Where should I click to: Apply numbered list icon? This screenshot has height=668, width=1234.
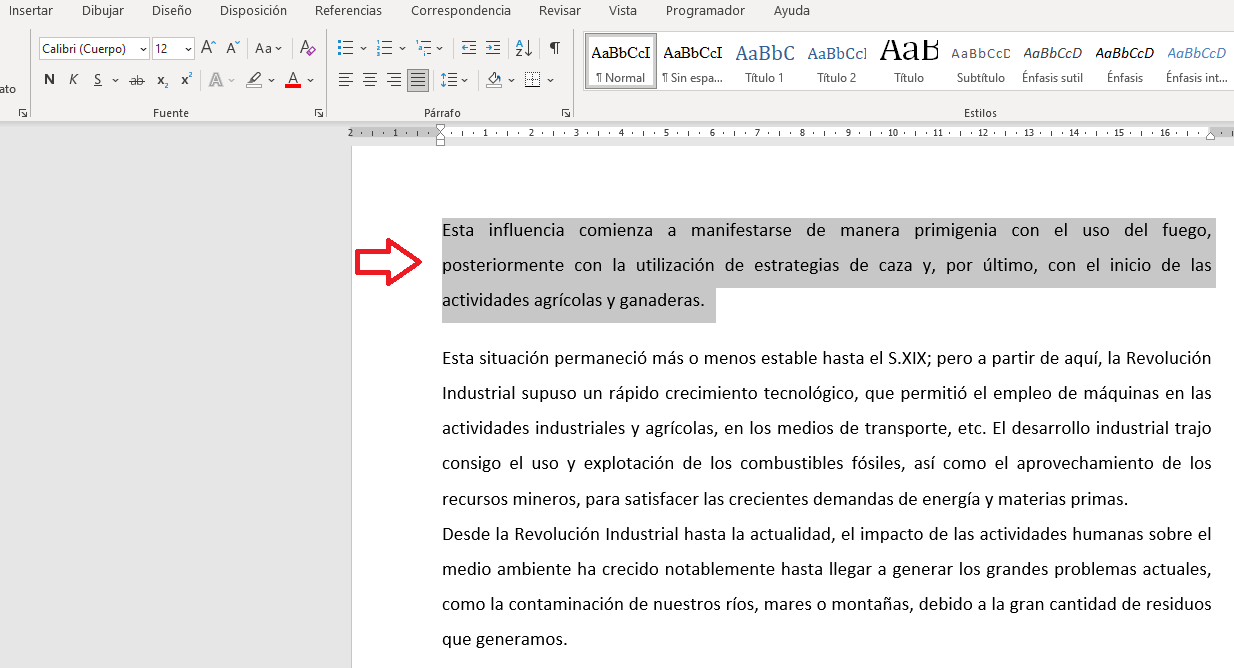(x=384, y=48)
